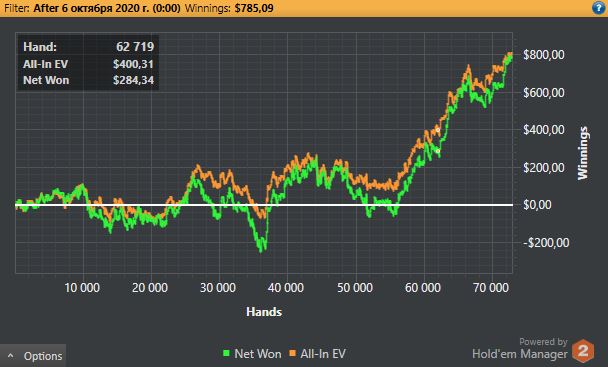Select the Net Won data point marker
This screenshot has width=608, height=367.
tap(438, 151)
